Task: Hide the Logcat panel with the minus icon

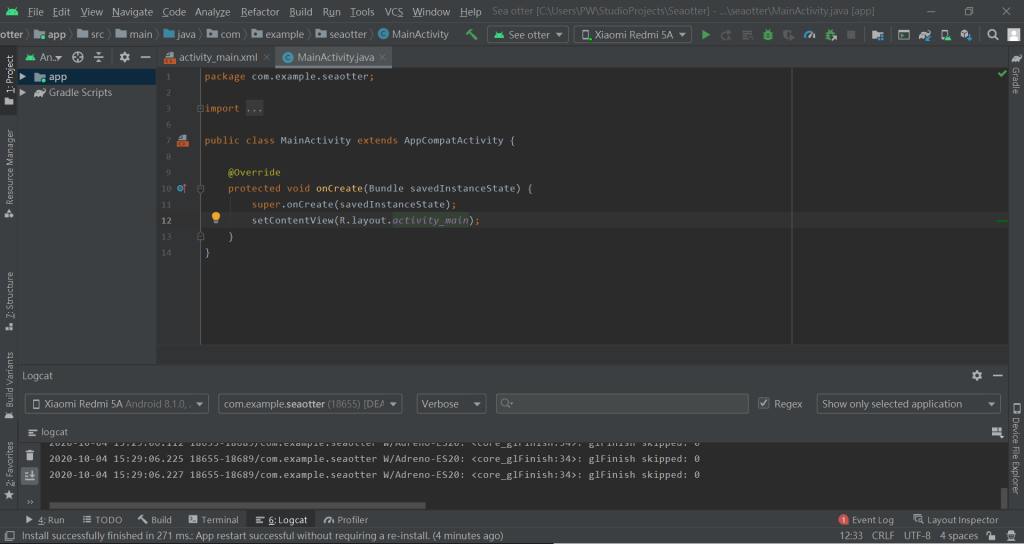Action: pos(998,376)
